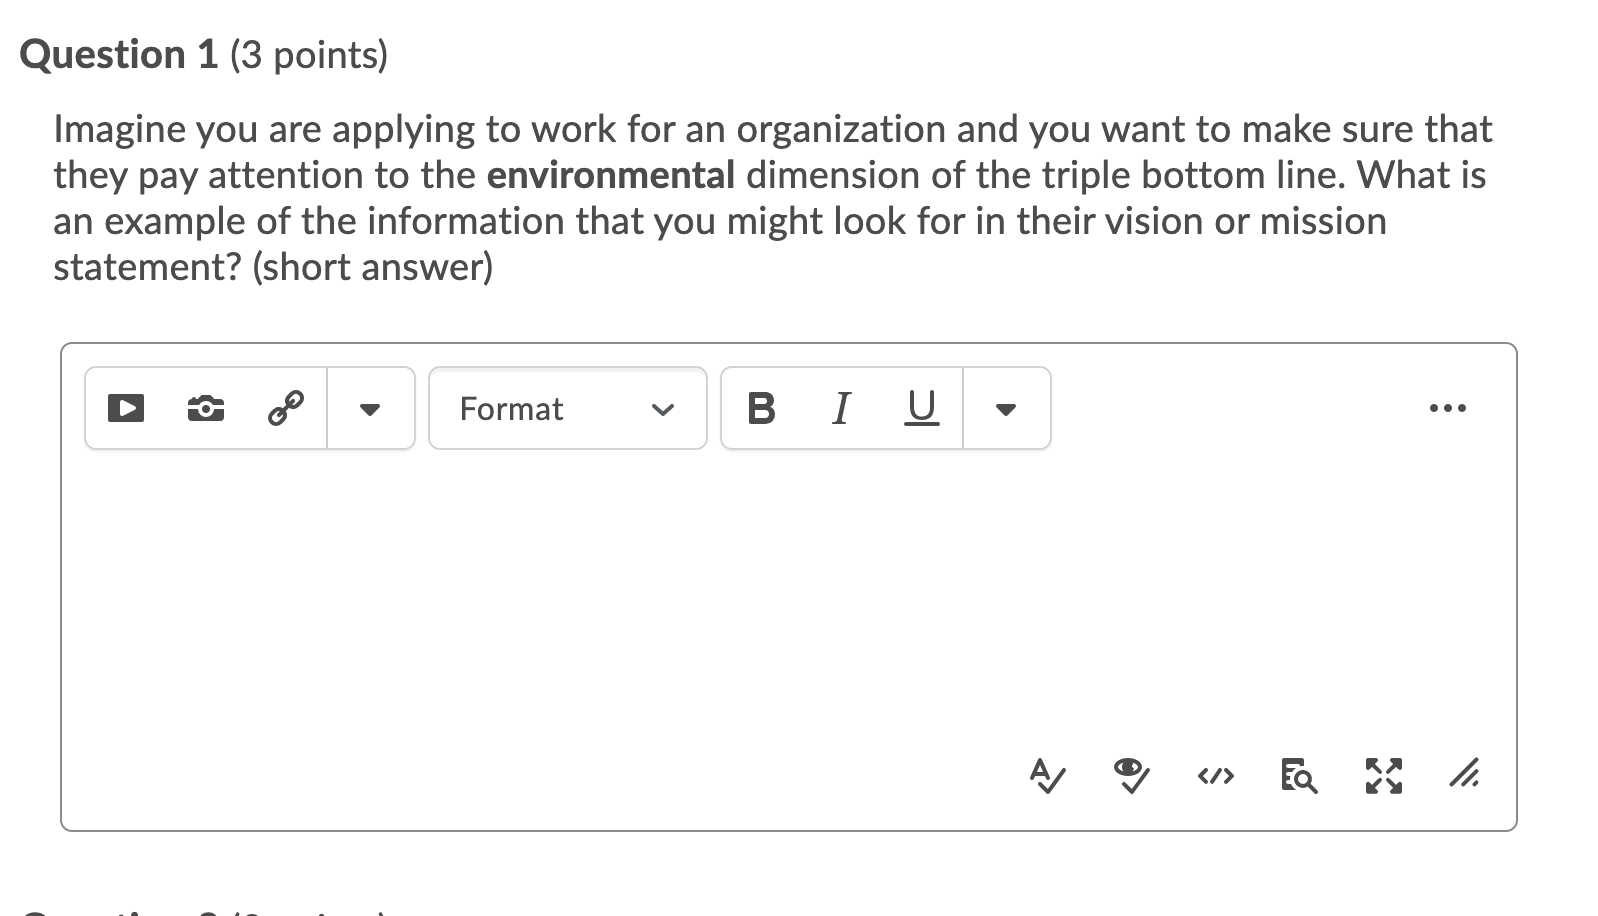This screenshot has width=1598, height=916.
Task: Toggle underline formatting
Action: [920, 408]
